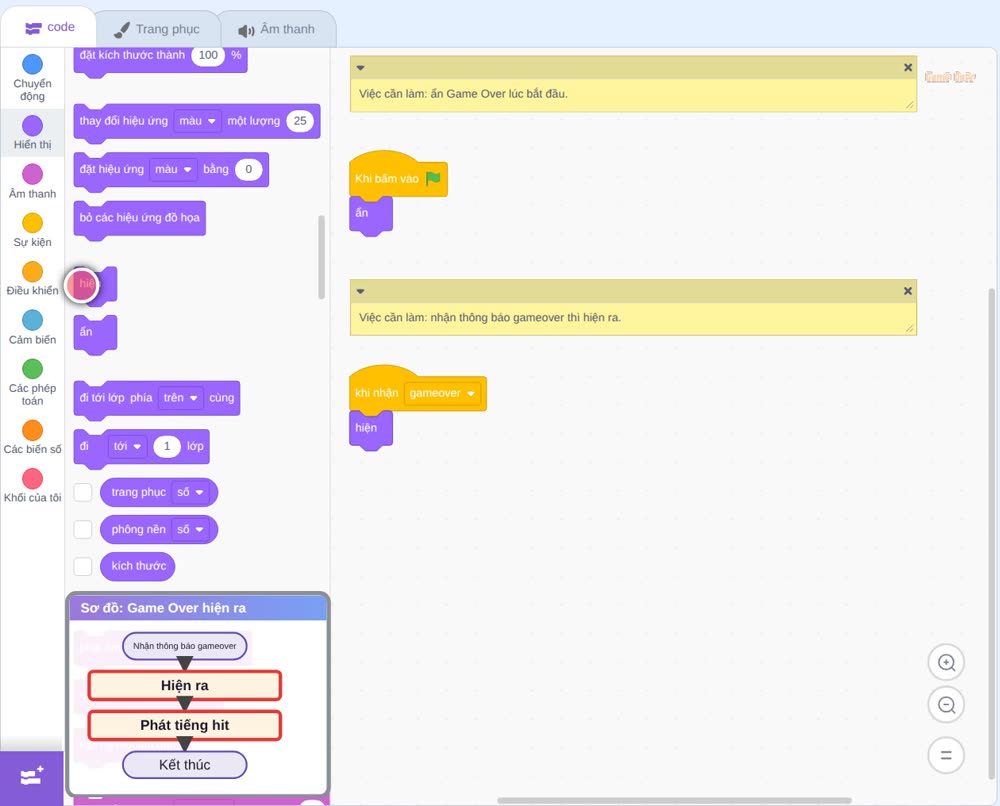The height and width of the screenshot is (806, 1000).
Task: Collapse the 'ẩn Game Over' comment
Action: click(360, 68)
